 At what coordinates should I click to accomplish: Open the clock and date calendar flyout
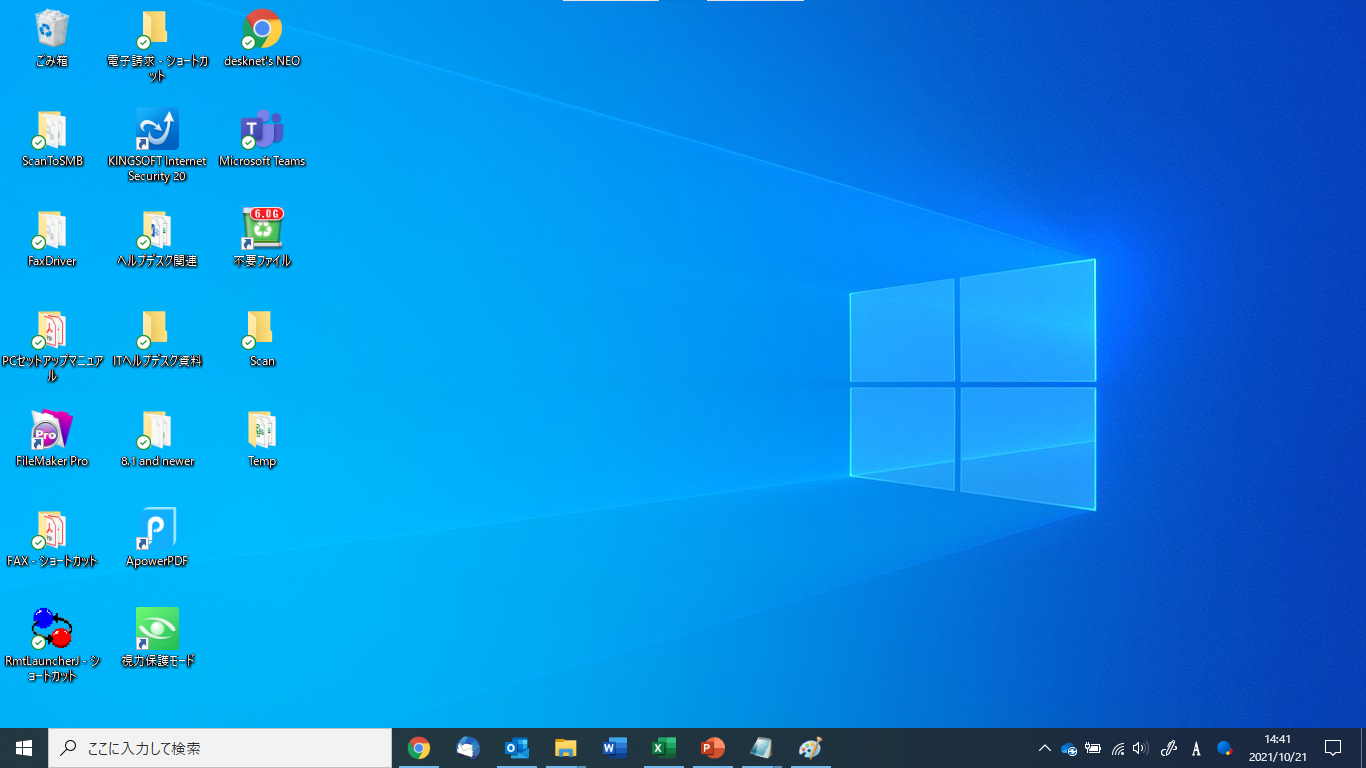click(1277, 748)
